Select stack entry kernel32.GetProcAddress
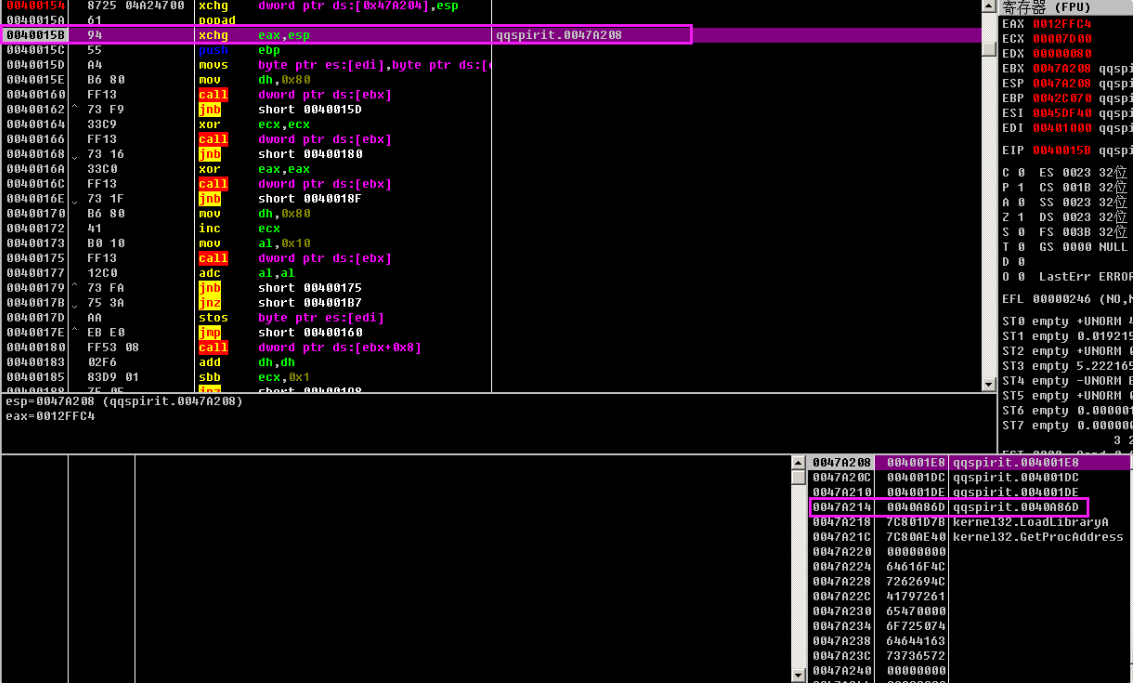Viewport: 1133px width, 684px height. 1037,537
